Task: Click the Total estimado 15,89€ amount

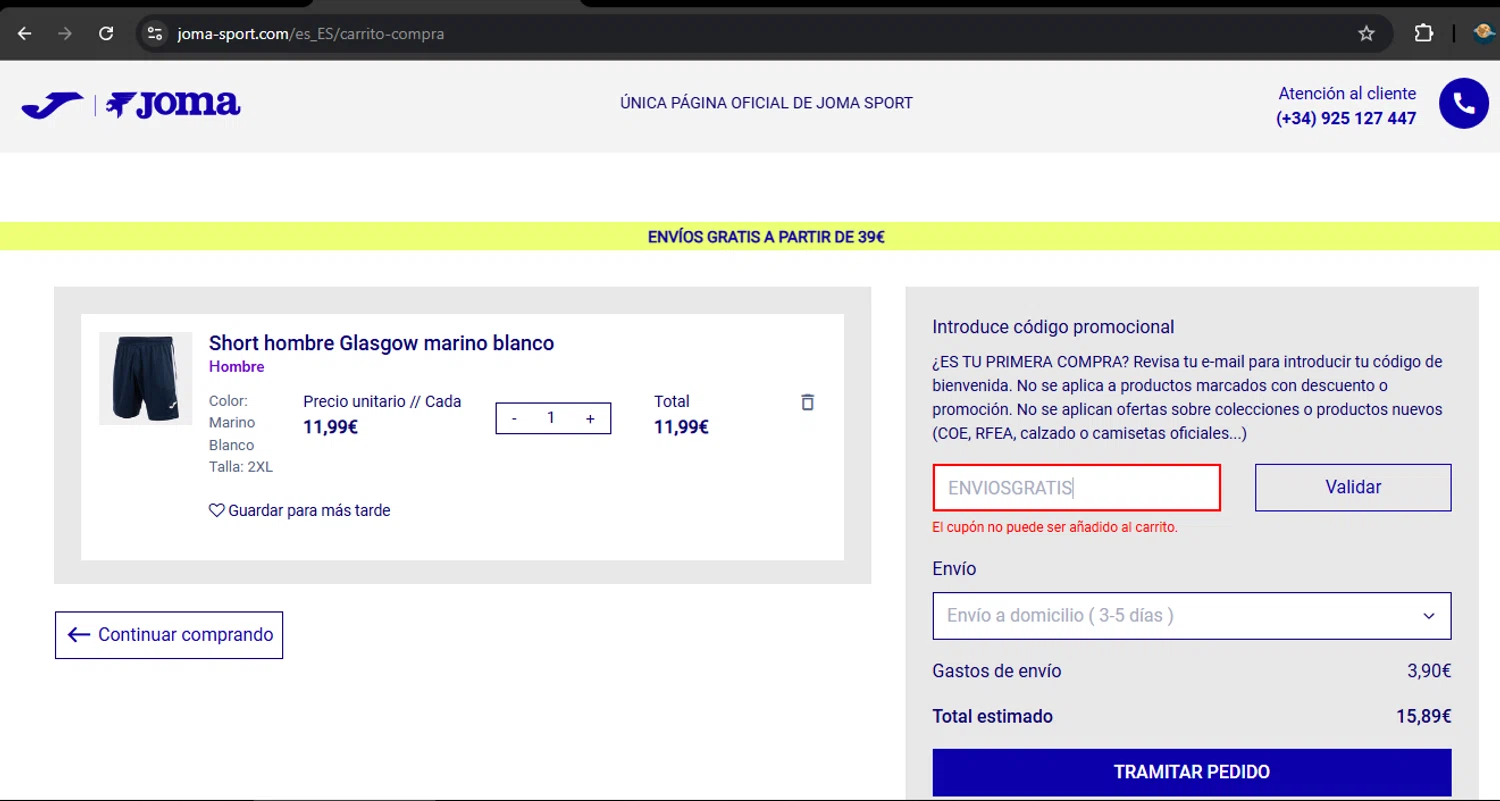Action: tap(1424, 716)
